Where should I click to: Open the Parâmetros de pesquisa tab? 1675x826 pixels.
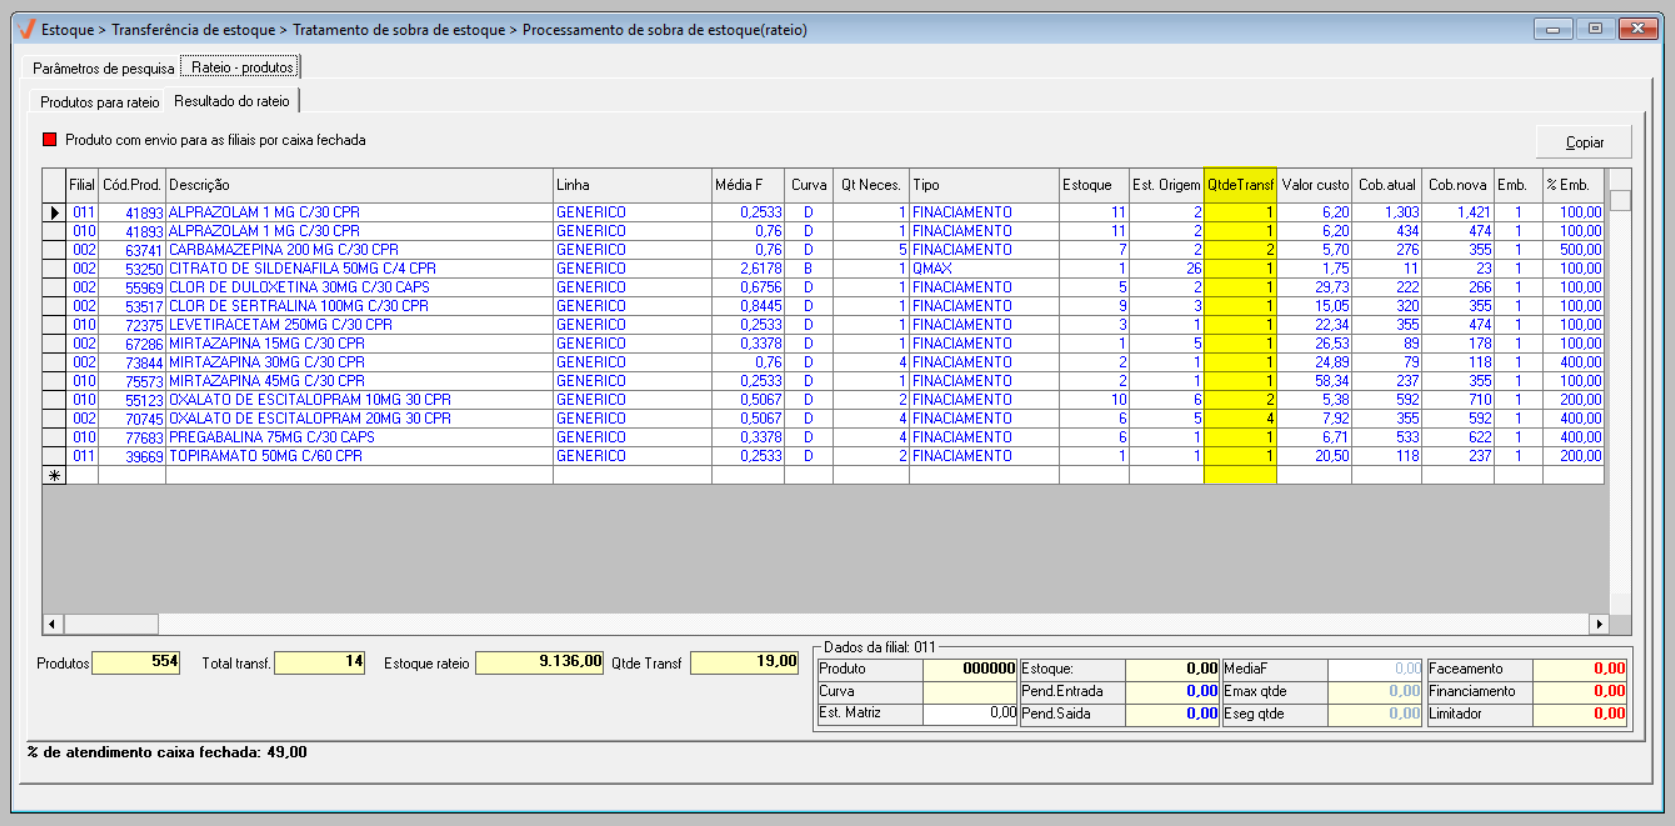pos(102,68)
